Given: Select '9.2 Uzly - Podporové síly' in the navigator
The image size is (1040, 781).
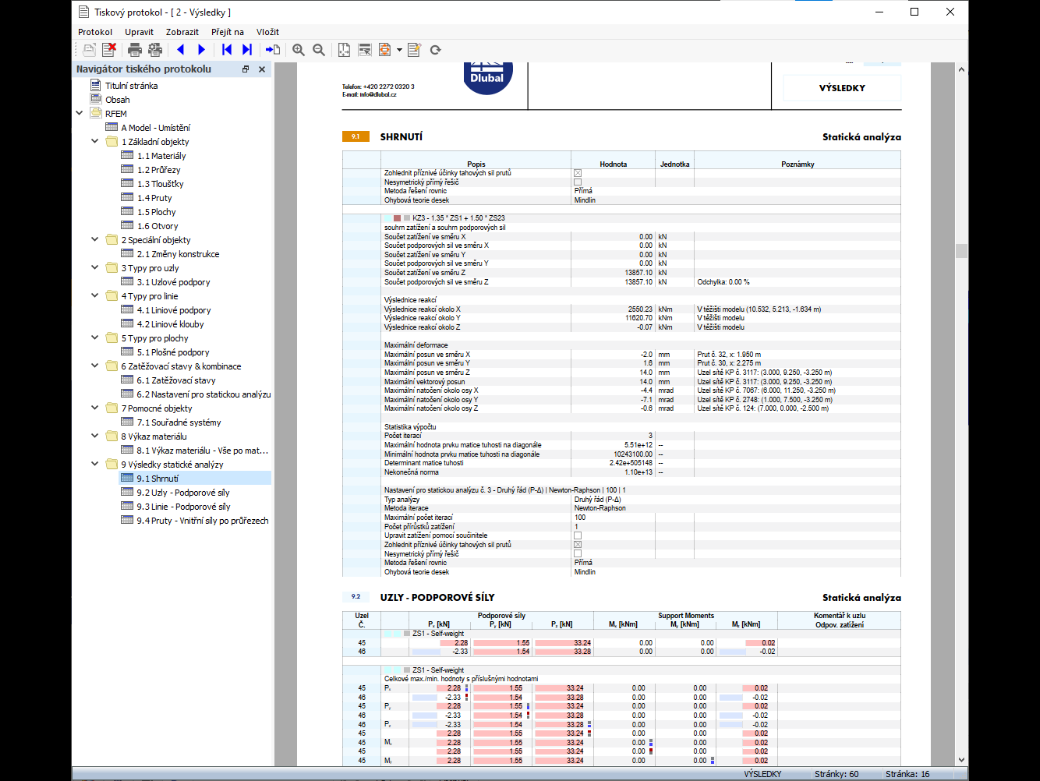Looking at the screenshot, I should point(183,493).
